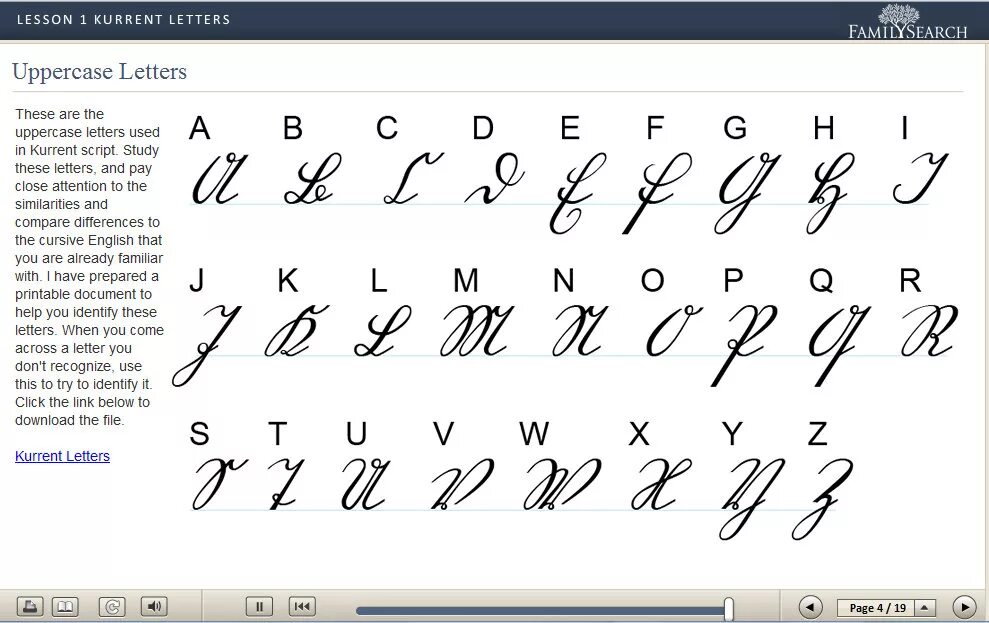Click the Kurrent script letter under D
The width and height of the screenshot is (989, 623).
click(495, 178)
